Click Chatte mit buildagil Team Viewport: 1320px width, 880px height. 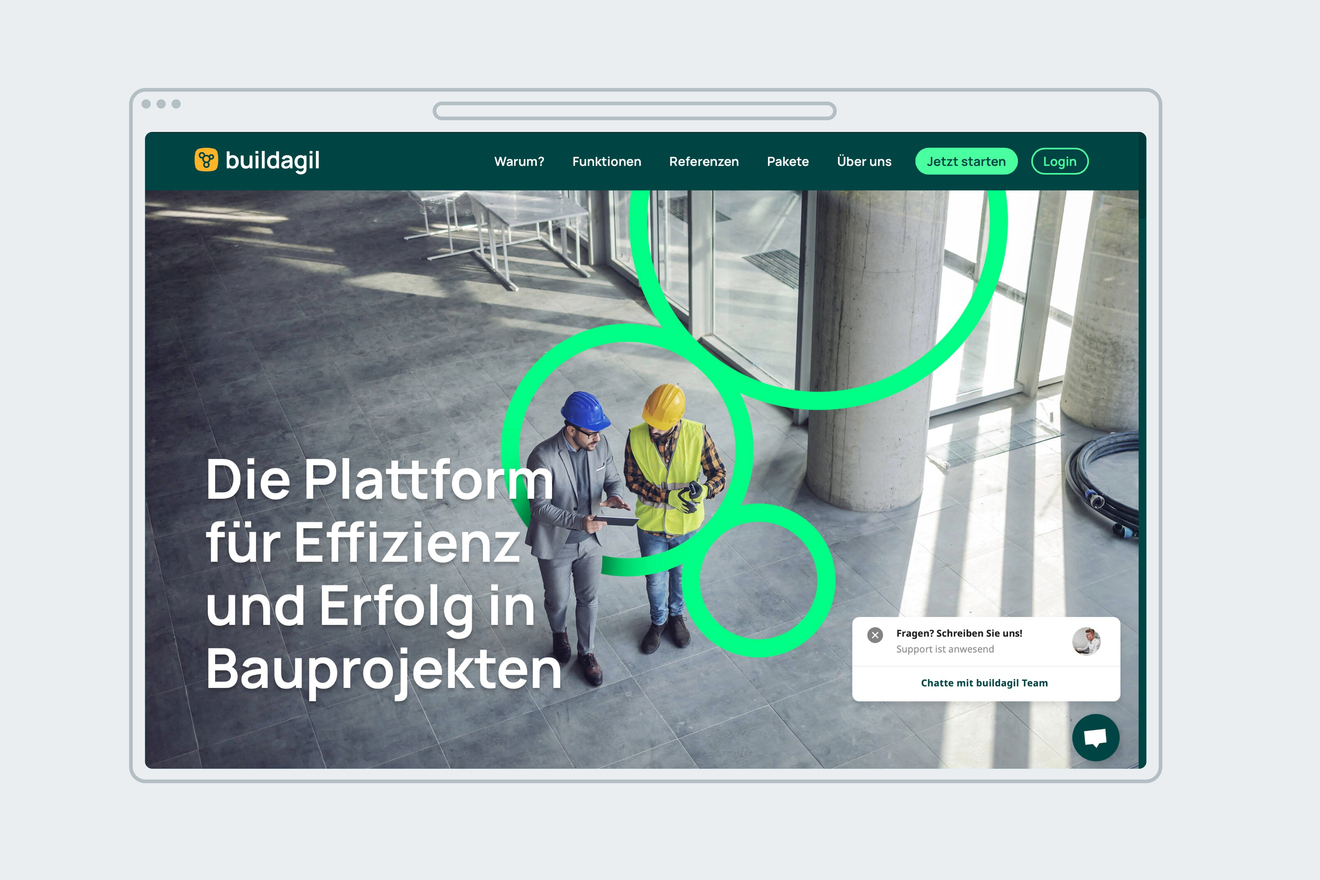click(984, 683)
